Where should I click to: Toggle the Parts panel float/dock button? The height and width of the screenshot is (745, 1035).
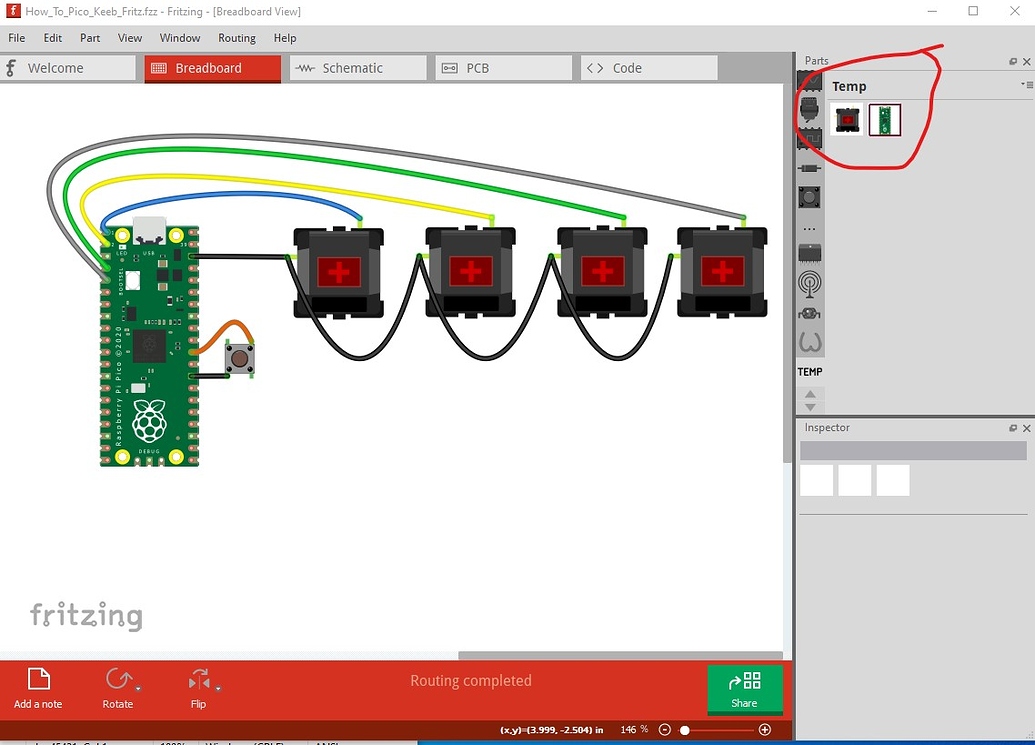click(x=1013, y=61)
